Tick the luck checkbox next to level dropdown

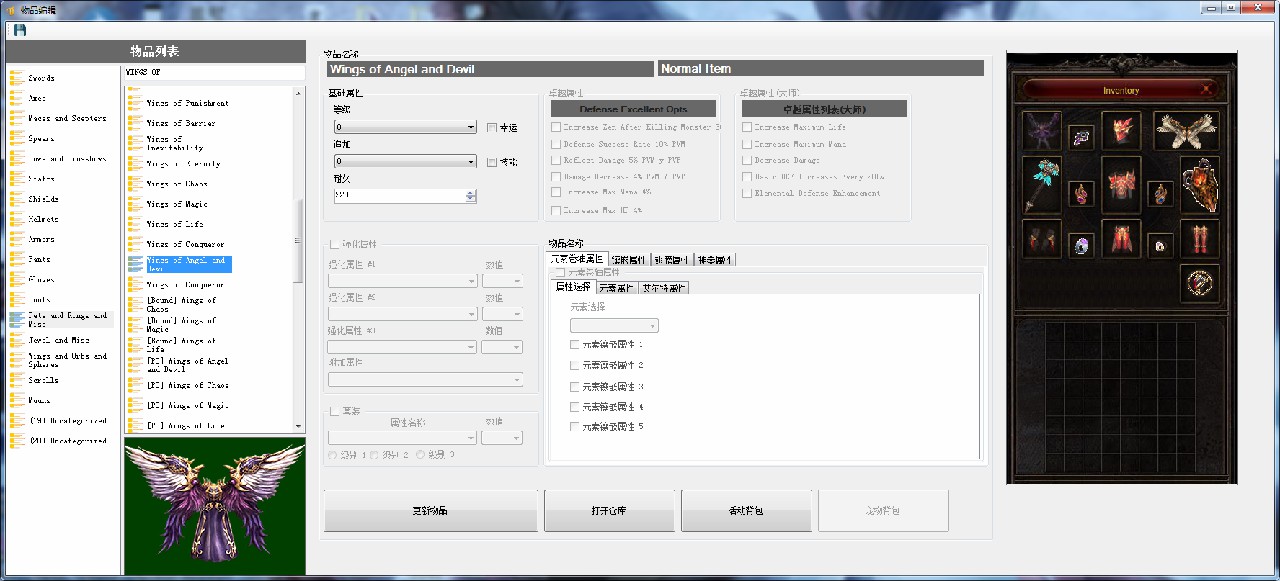tap(492, 127)
